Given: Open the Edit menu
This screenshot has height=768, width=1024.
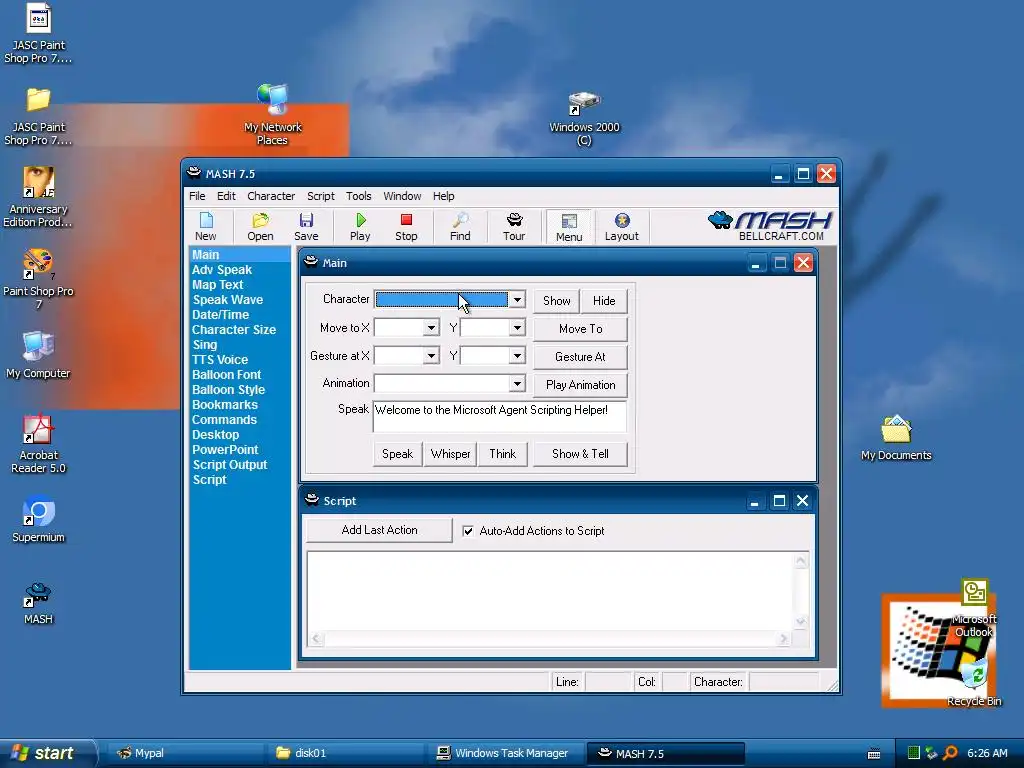Looking at the screenshot, I should coord(226,196).
